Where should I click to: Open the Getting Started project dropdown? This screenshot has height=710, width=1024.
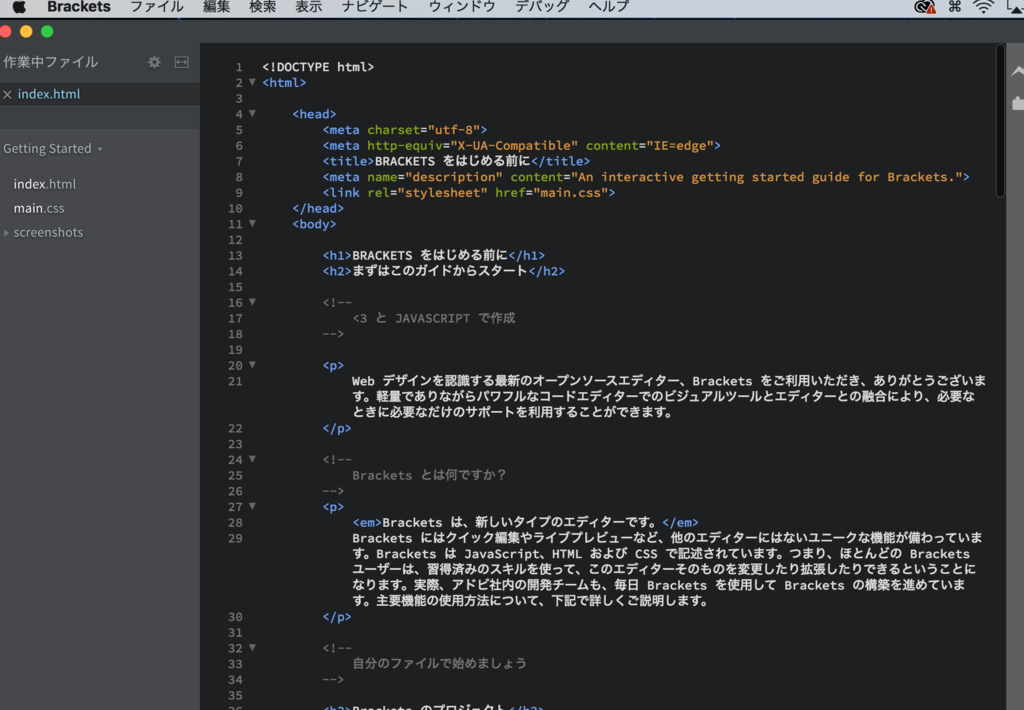[53, 149]
